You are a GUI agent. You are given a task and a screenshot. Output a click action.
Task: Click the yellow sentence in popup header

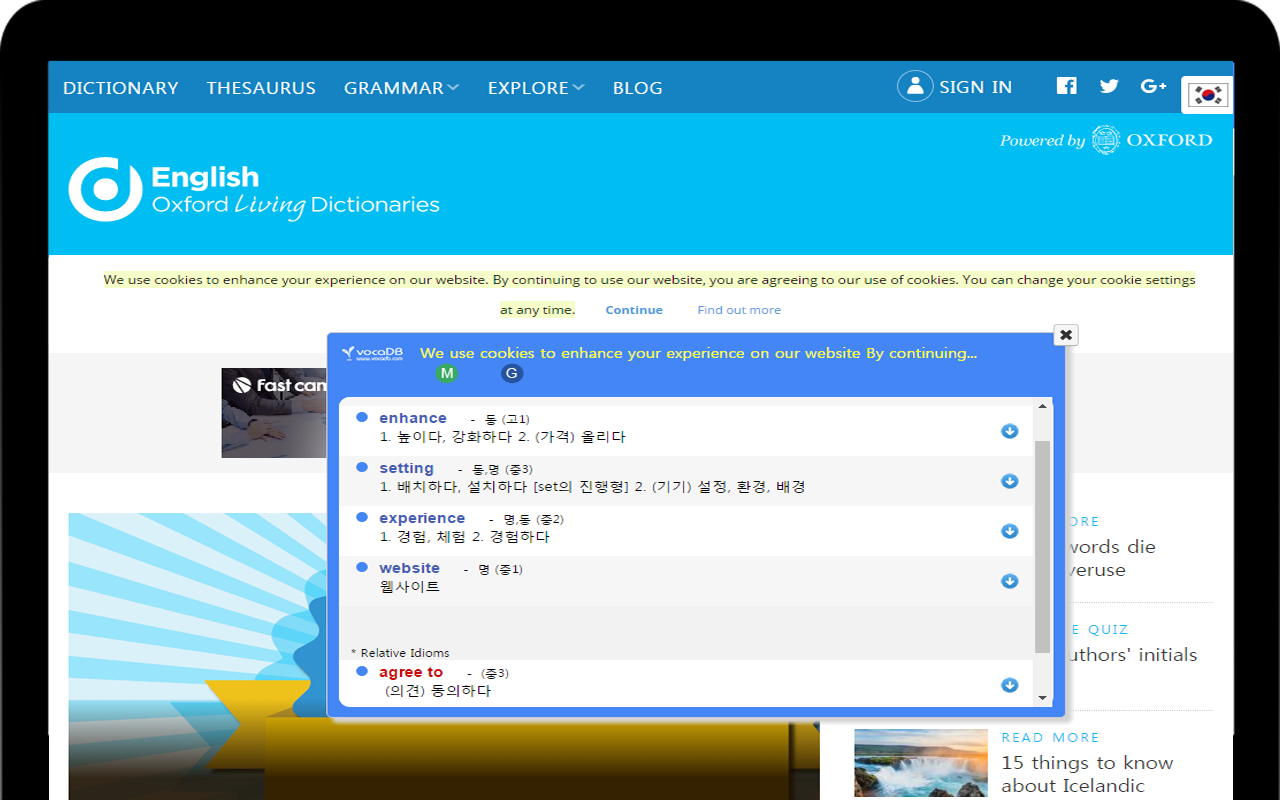coord(699,353)
